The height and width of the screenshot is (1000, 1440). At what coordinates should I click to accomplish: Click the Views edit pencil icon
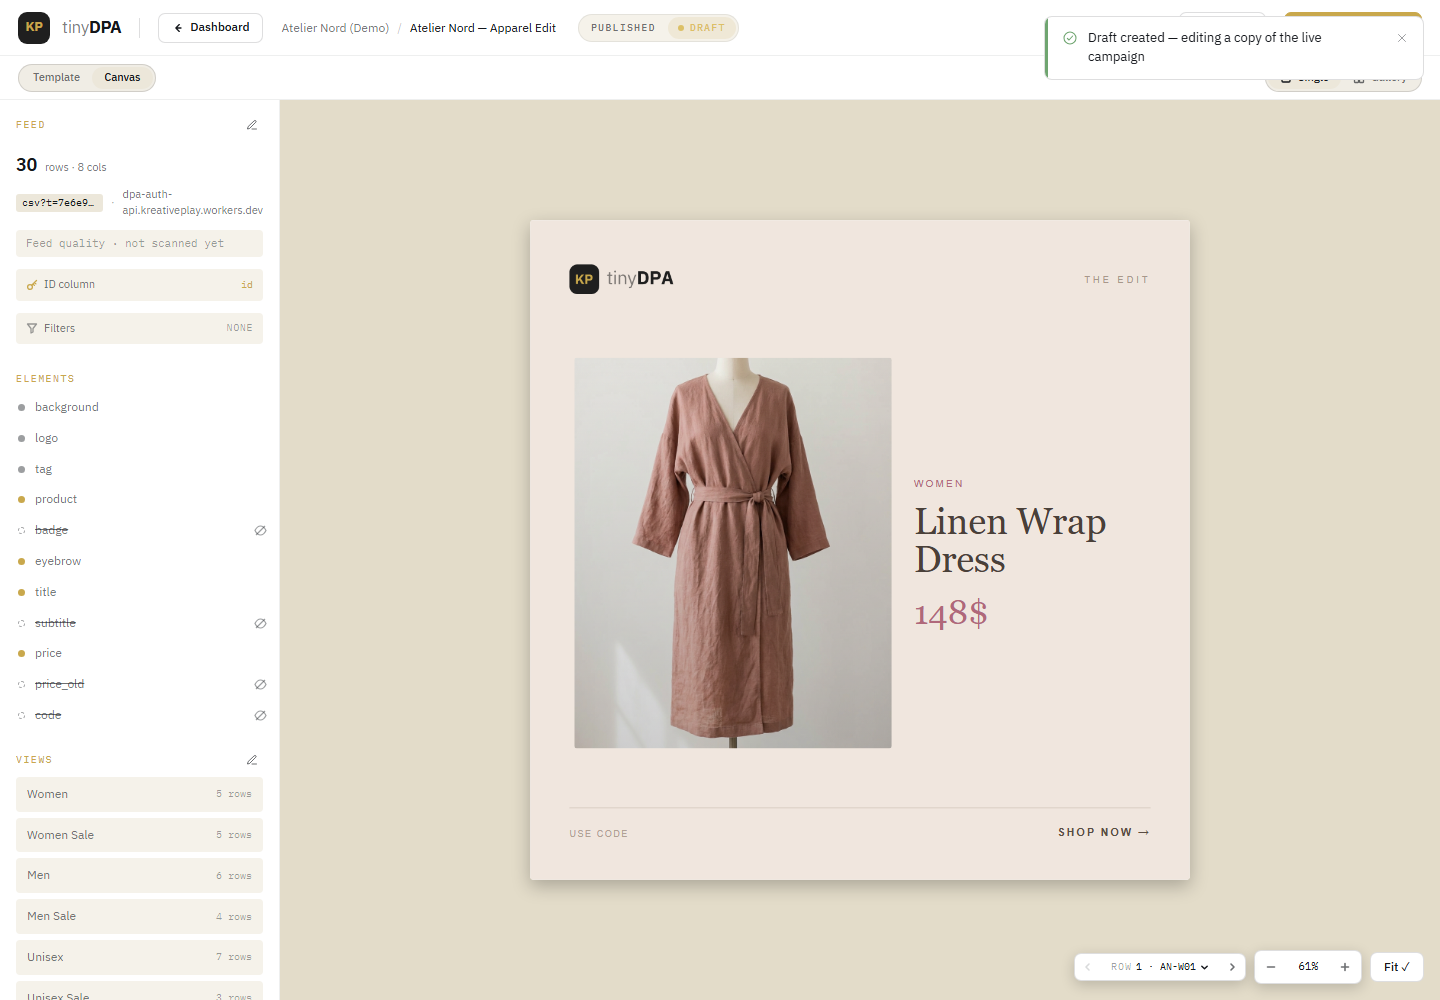pyautogui.click(x=252, y=760)
